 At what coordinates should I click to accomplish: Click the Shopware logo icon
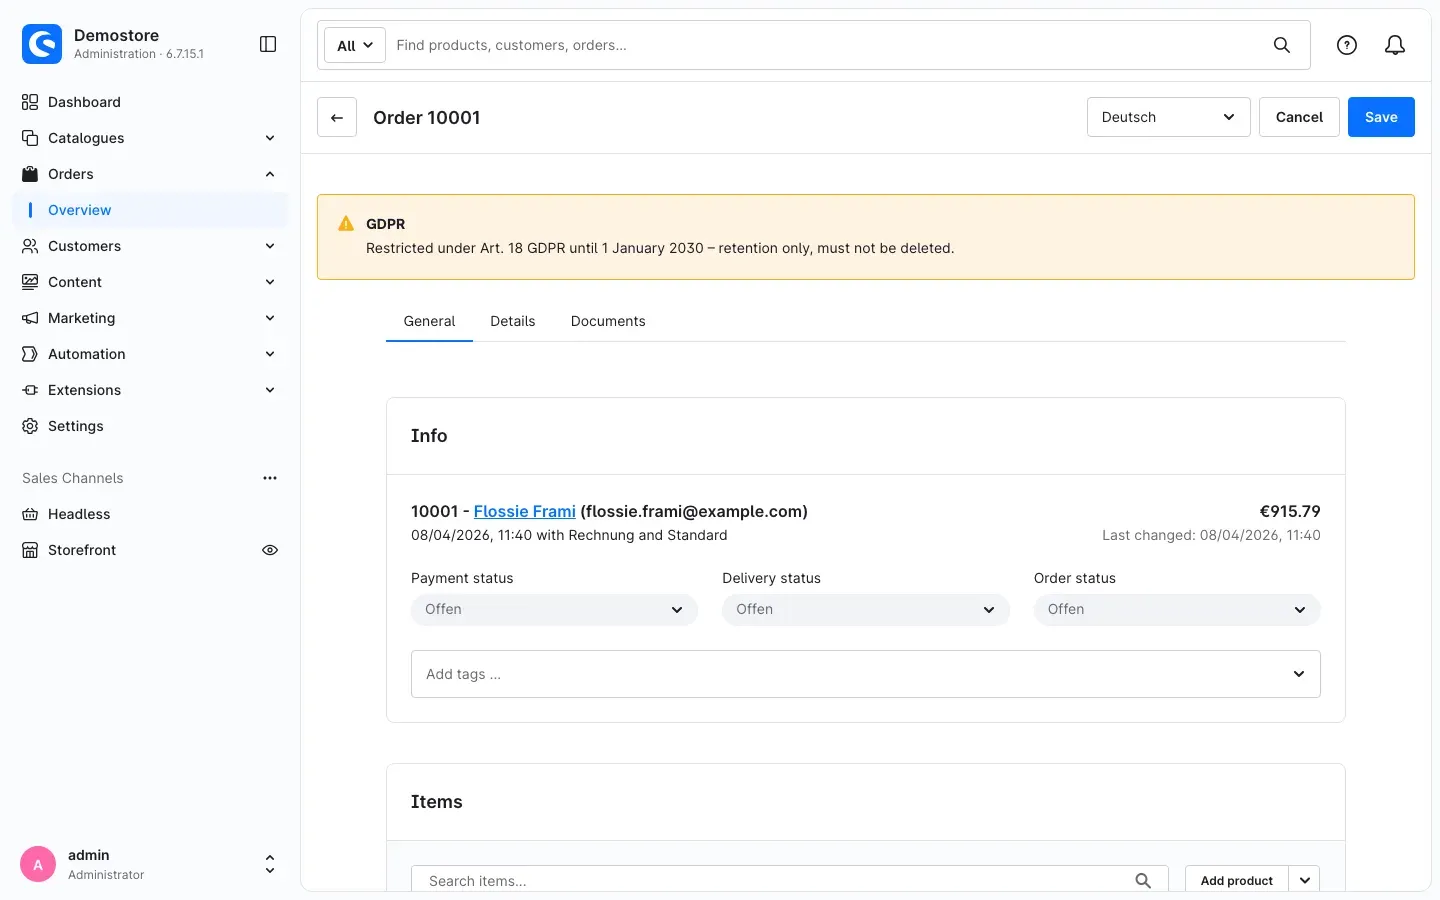(x=42, y=44)
